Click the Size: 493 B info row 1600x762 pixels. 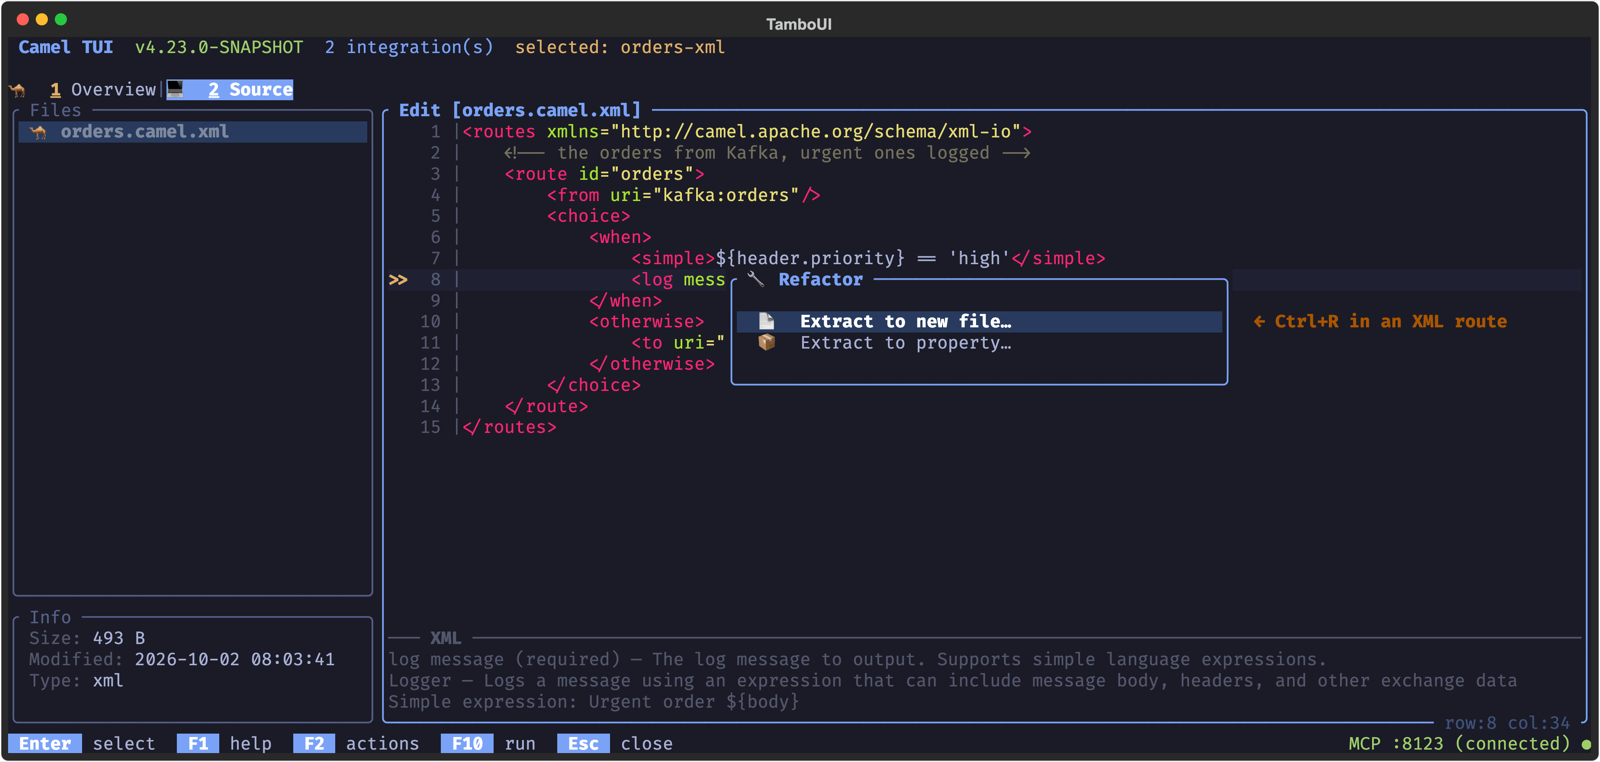(87, 638)
